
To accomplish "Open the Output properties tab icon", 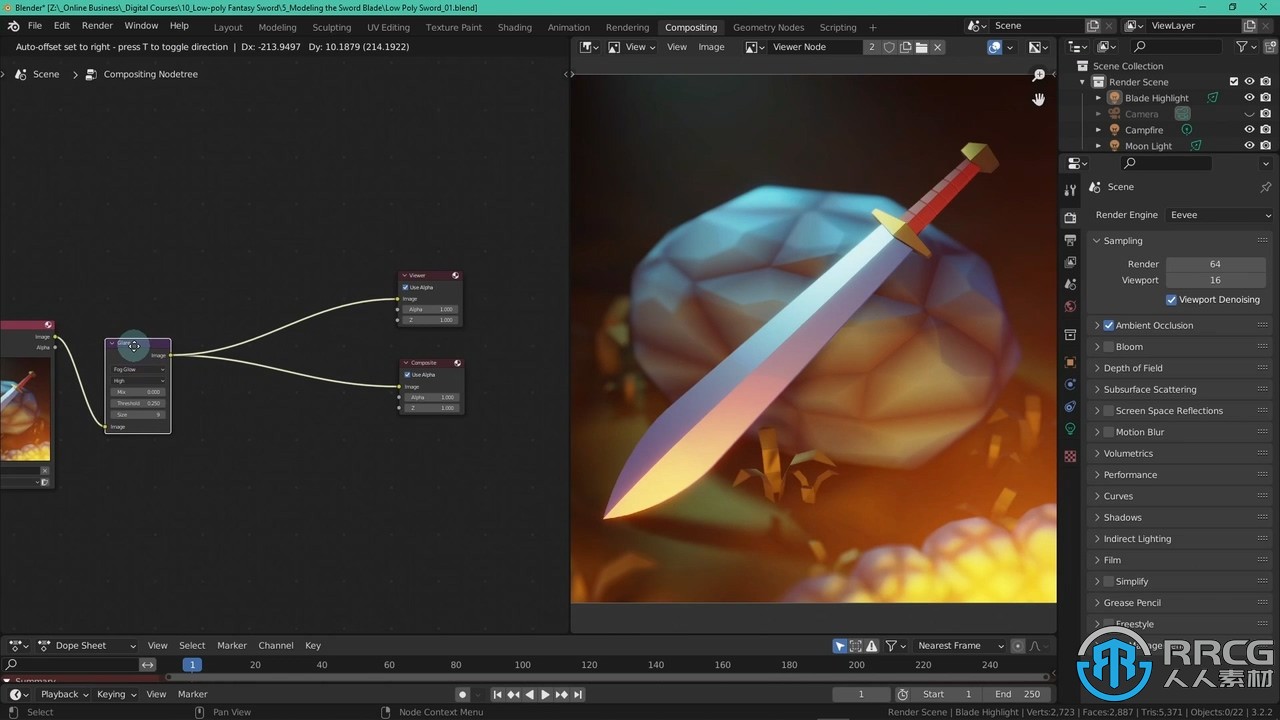I will tap(1070, 240).
